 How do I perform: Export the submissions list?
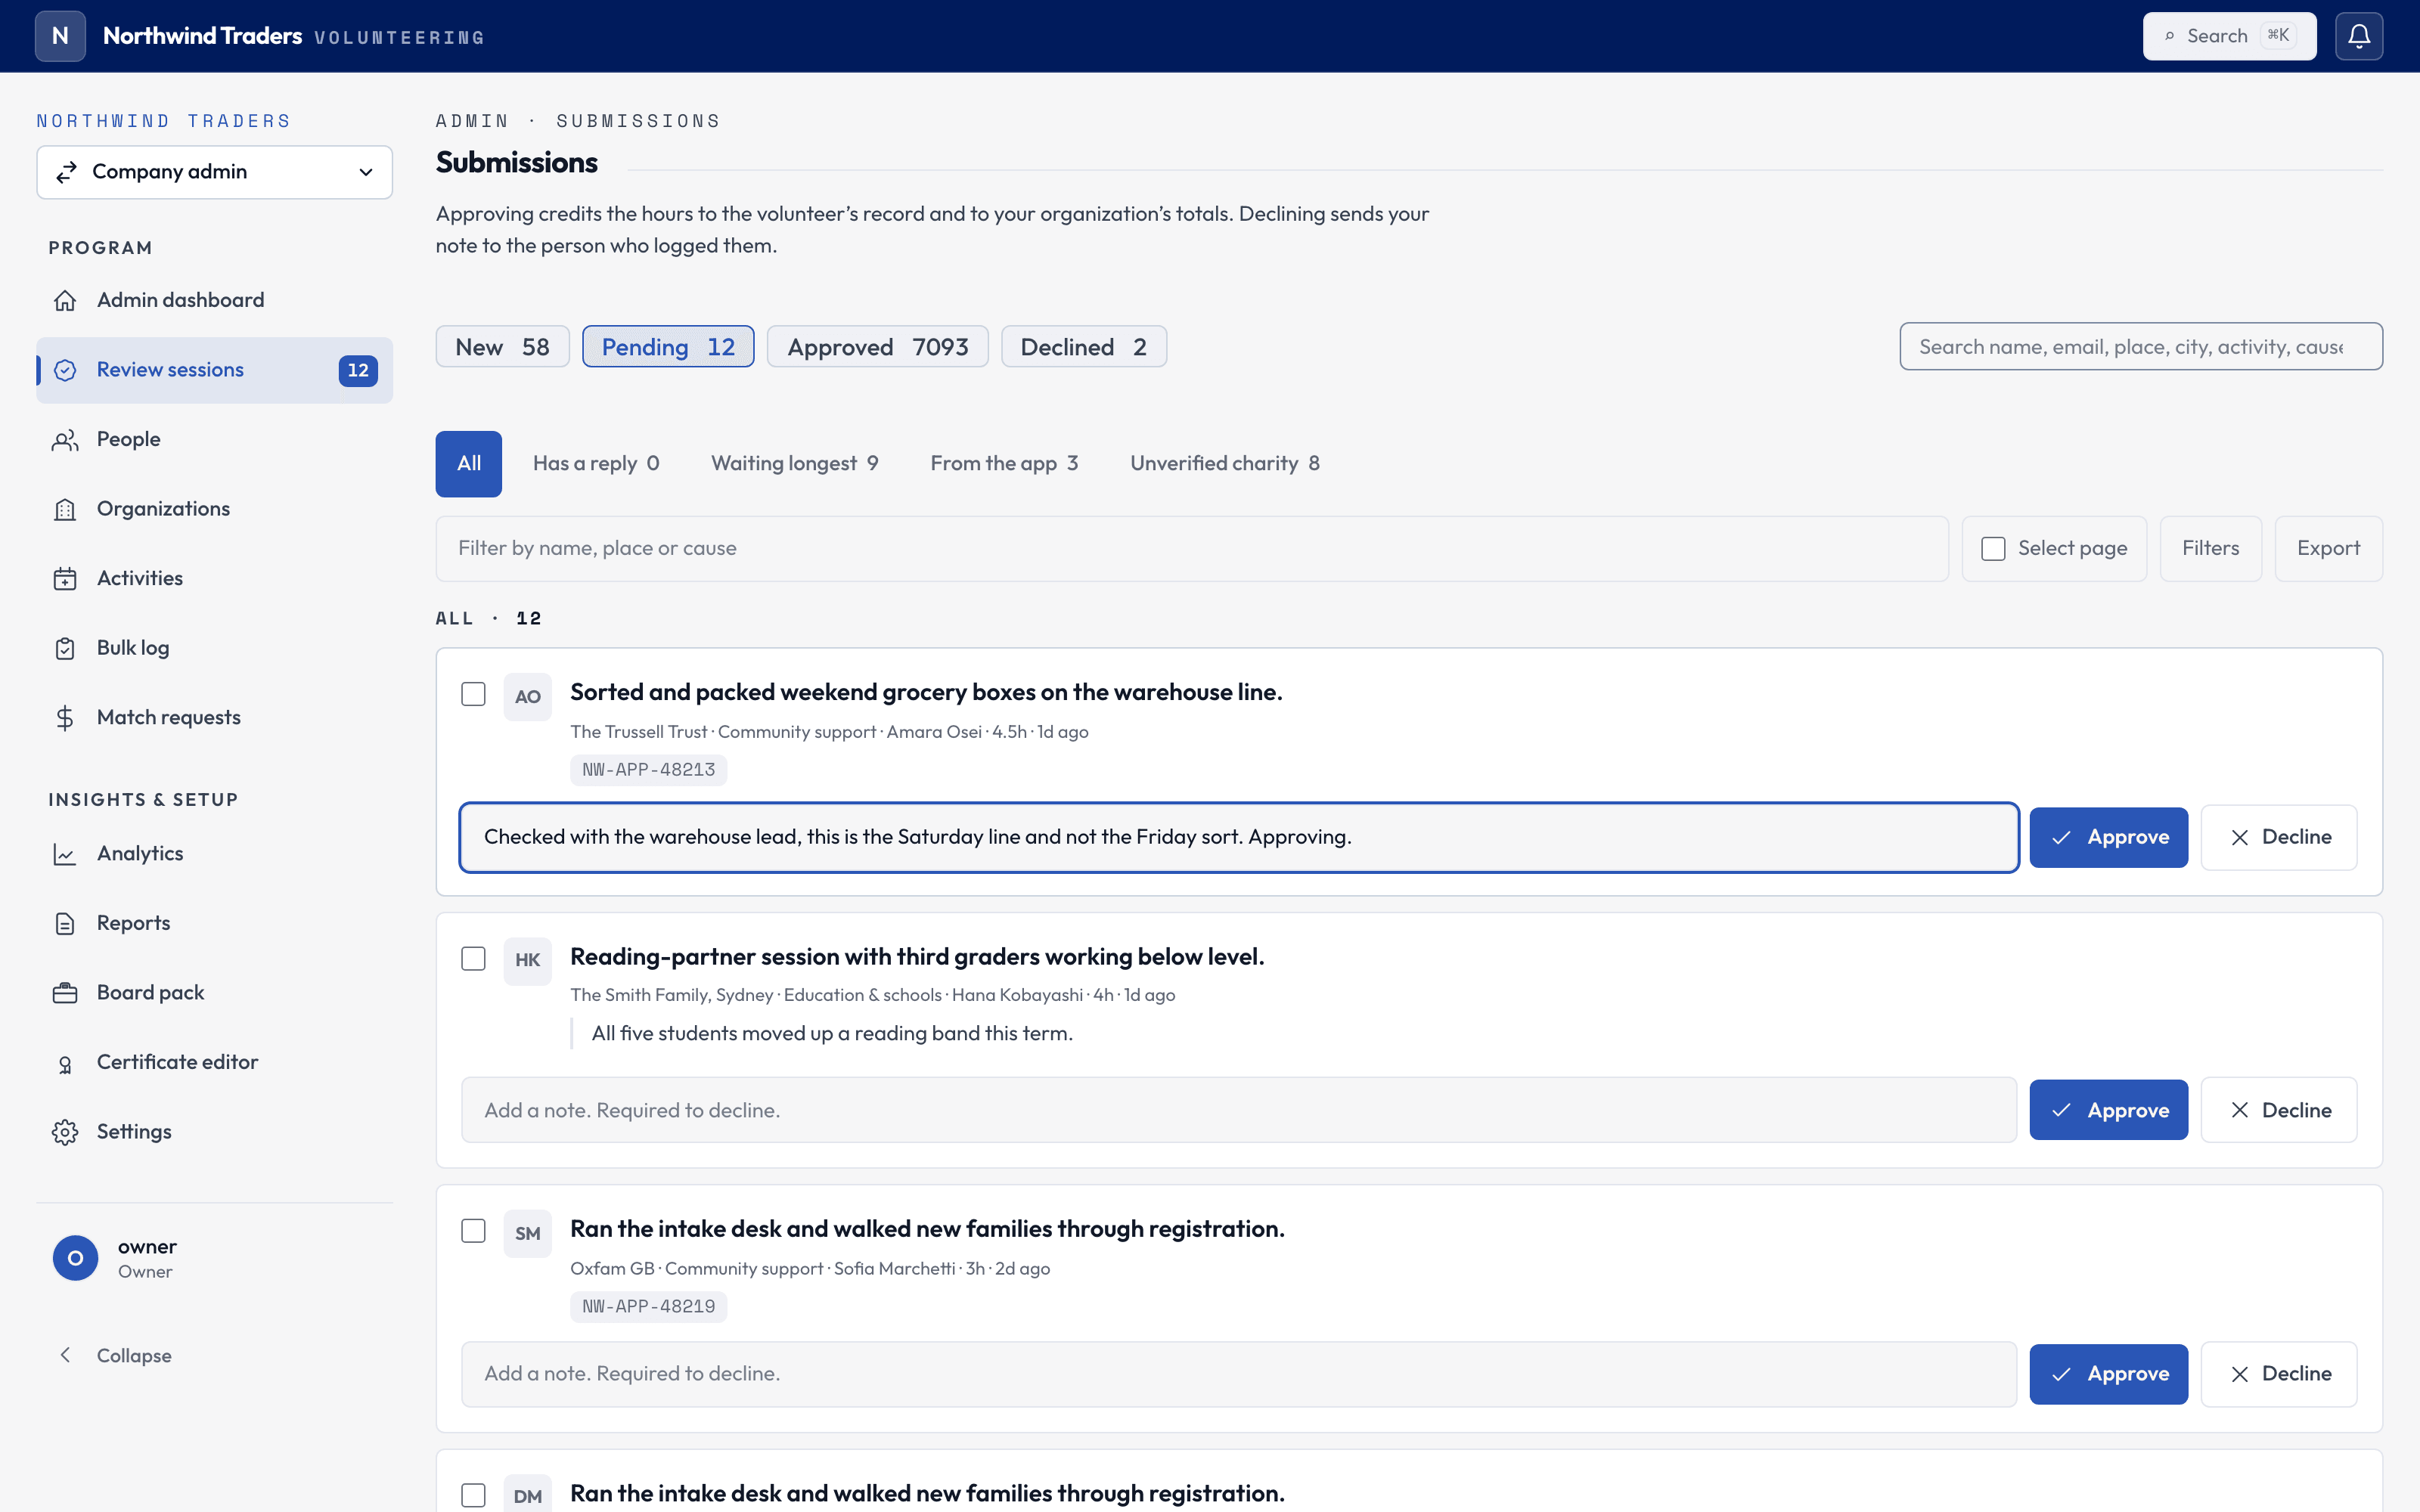[x=2328, y=548]
